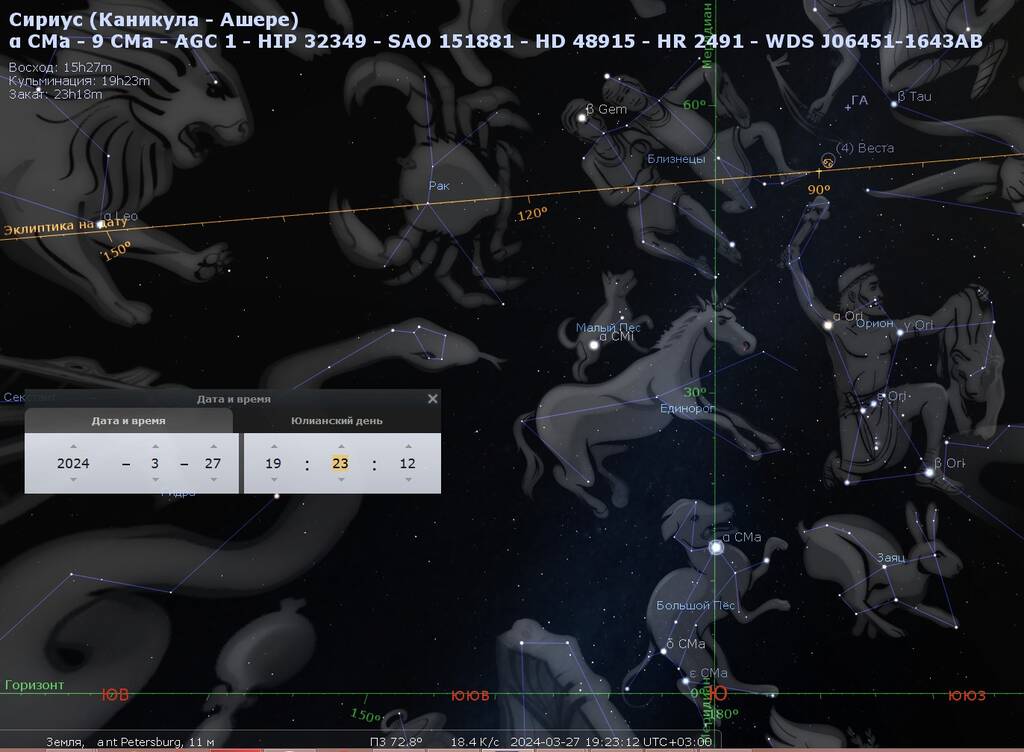
Task: Click the ПЗ 72.8° field of view value
Action: (396, 742)
